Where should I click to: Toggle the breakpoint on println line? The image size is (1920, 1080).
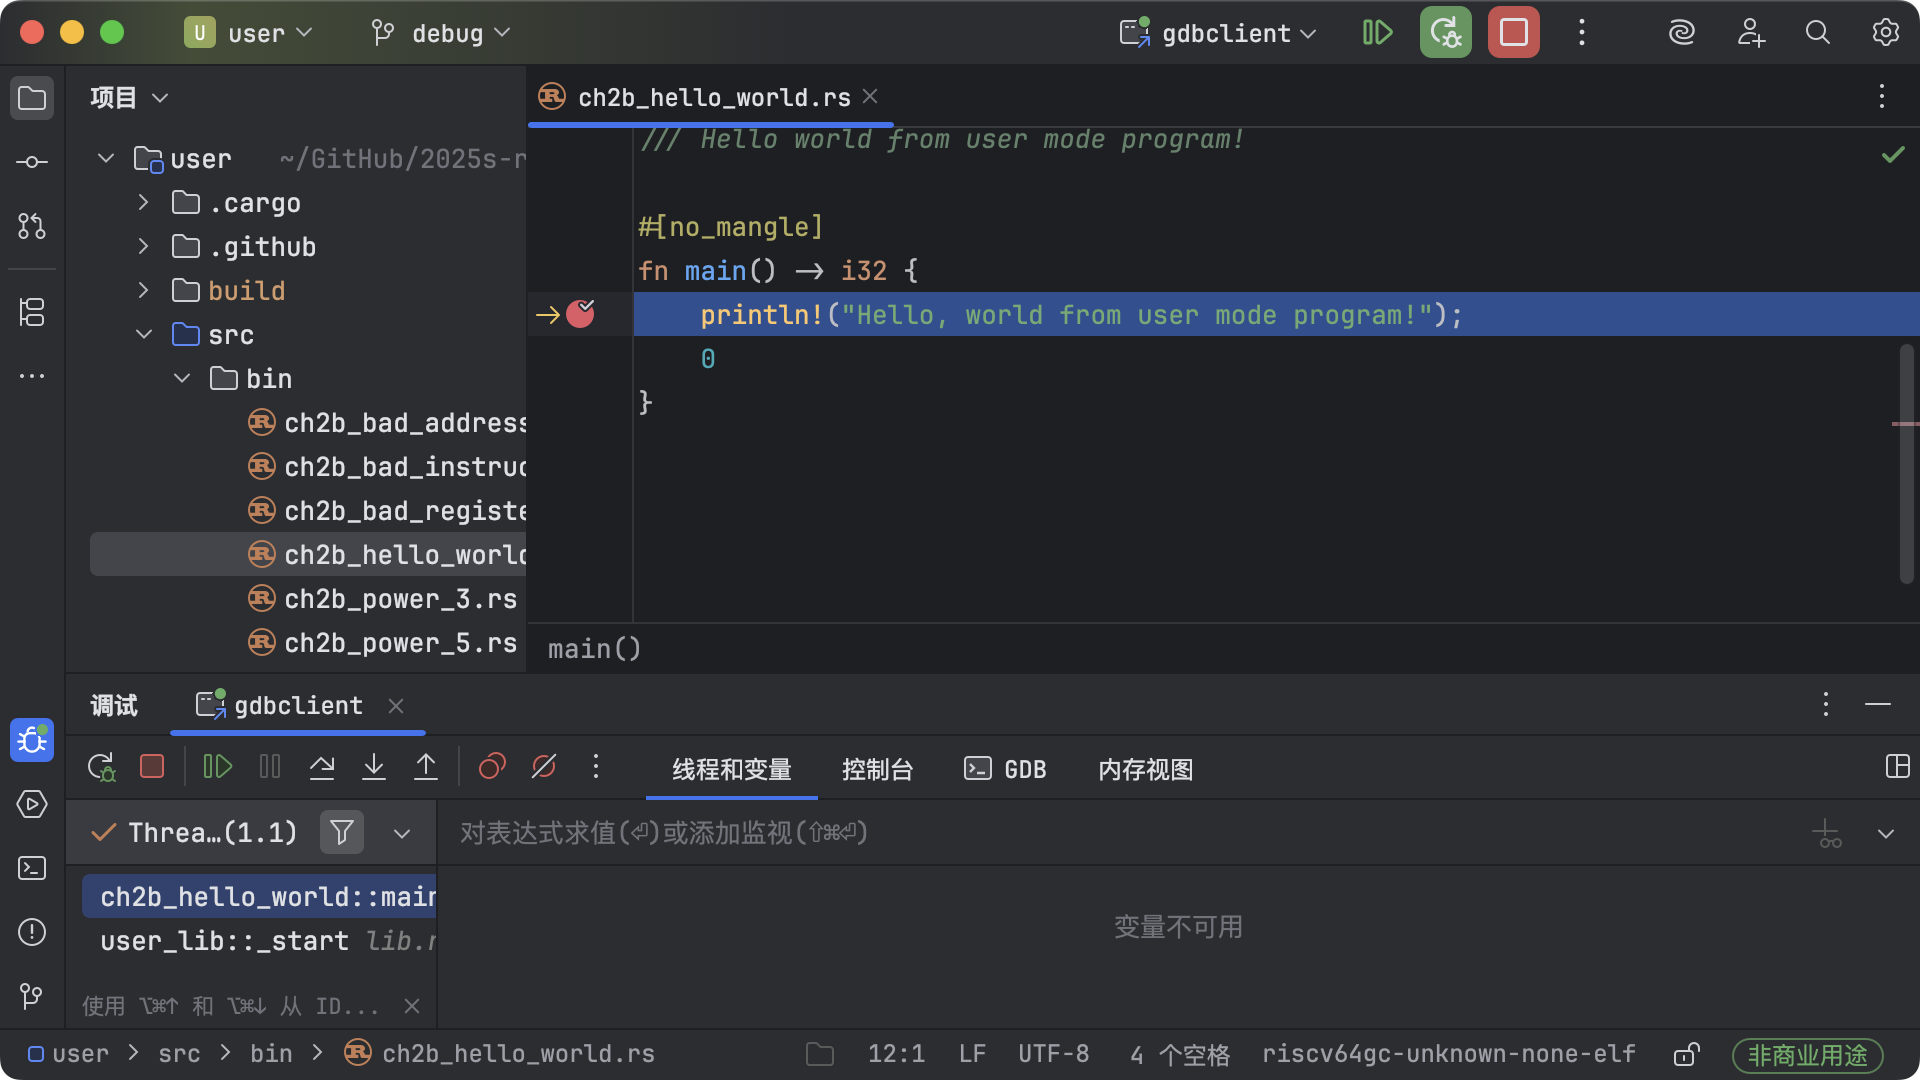click(x=580, y=315)
